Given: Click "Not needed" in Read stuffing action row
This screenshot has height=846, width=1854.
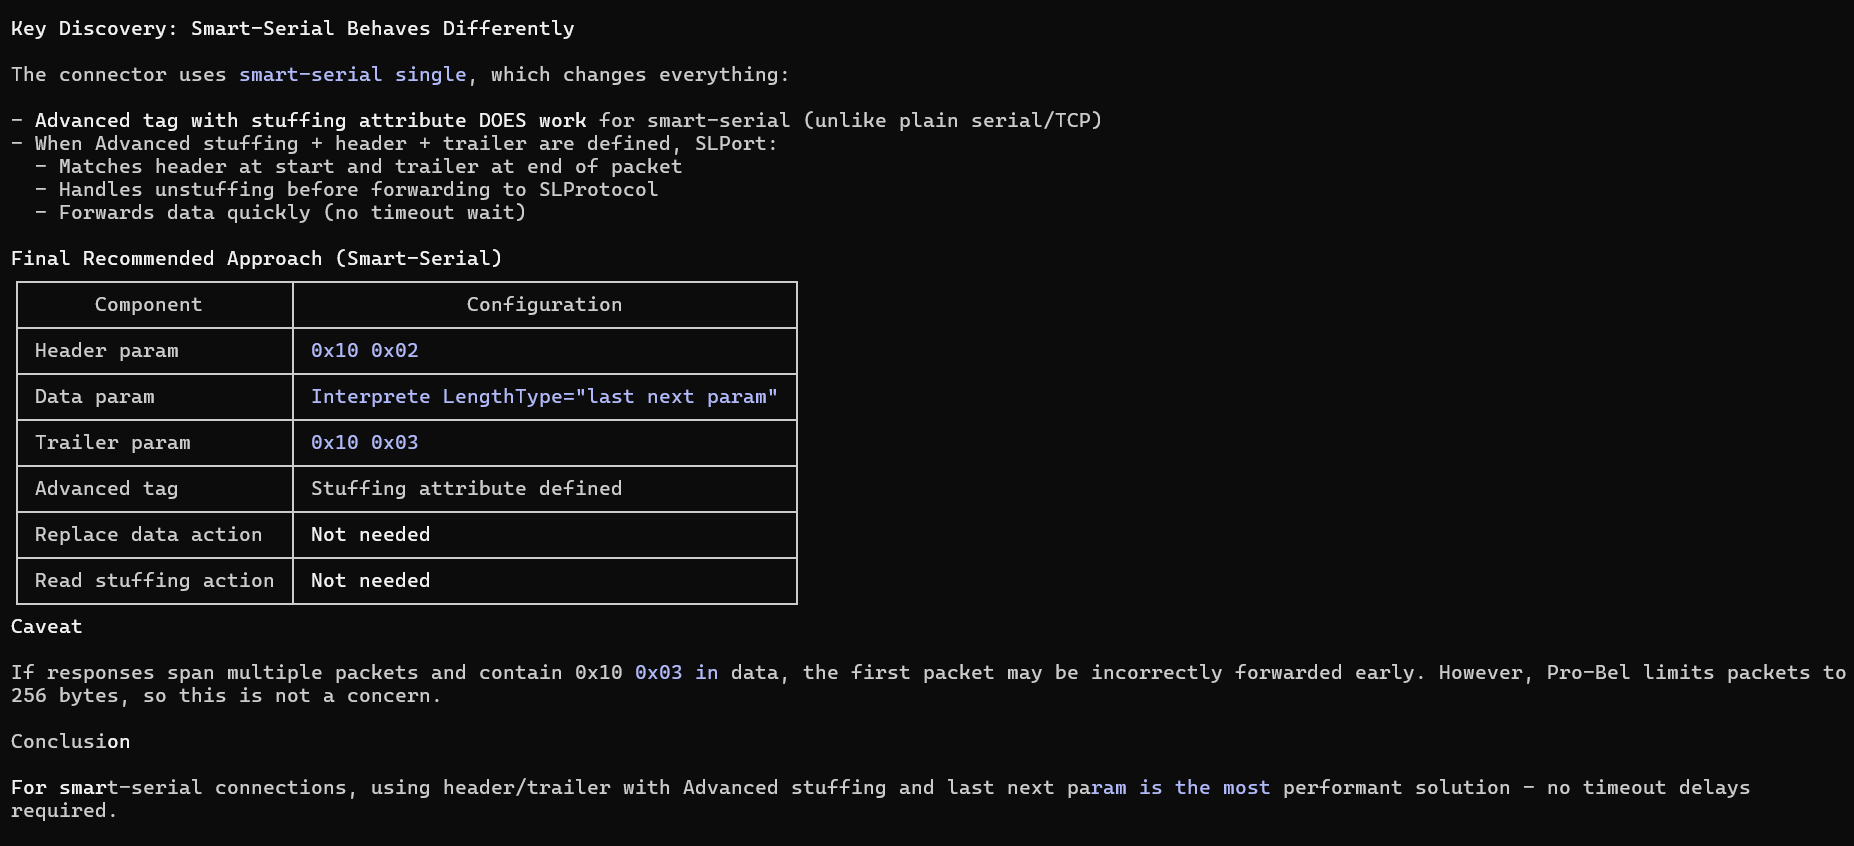Looking at the screenshot, I should click(x=370, y=581).
